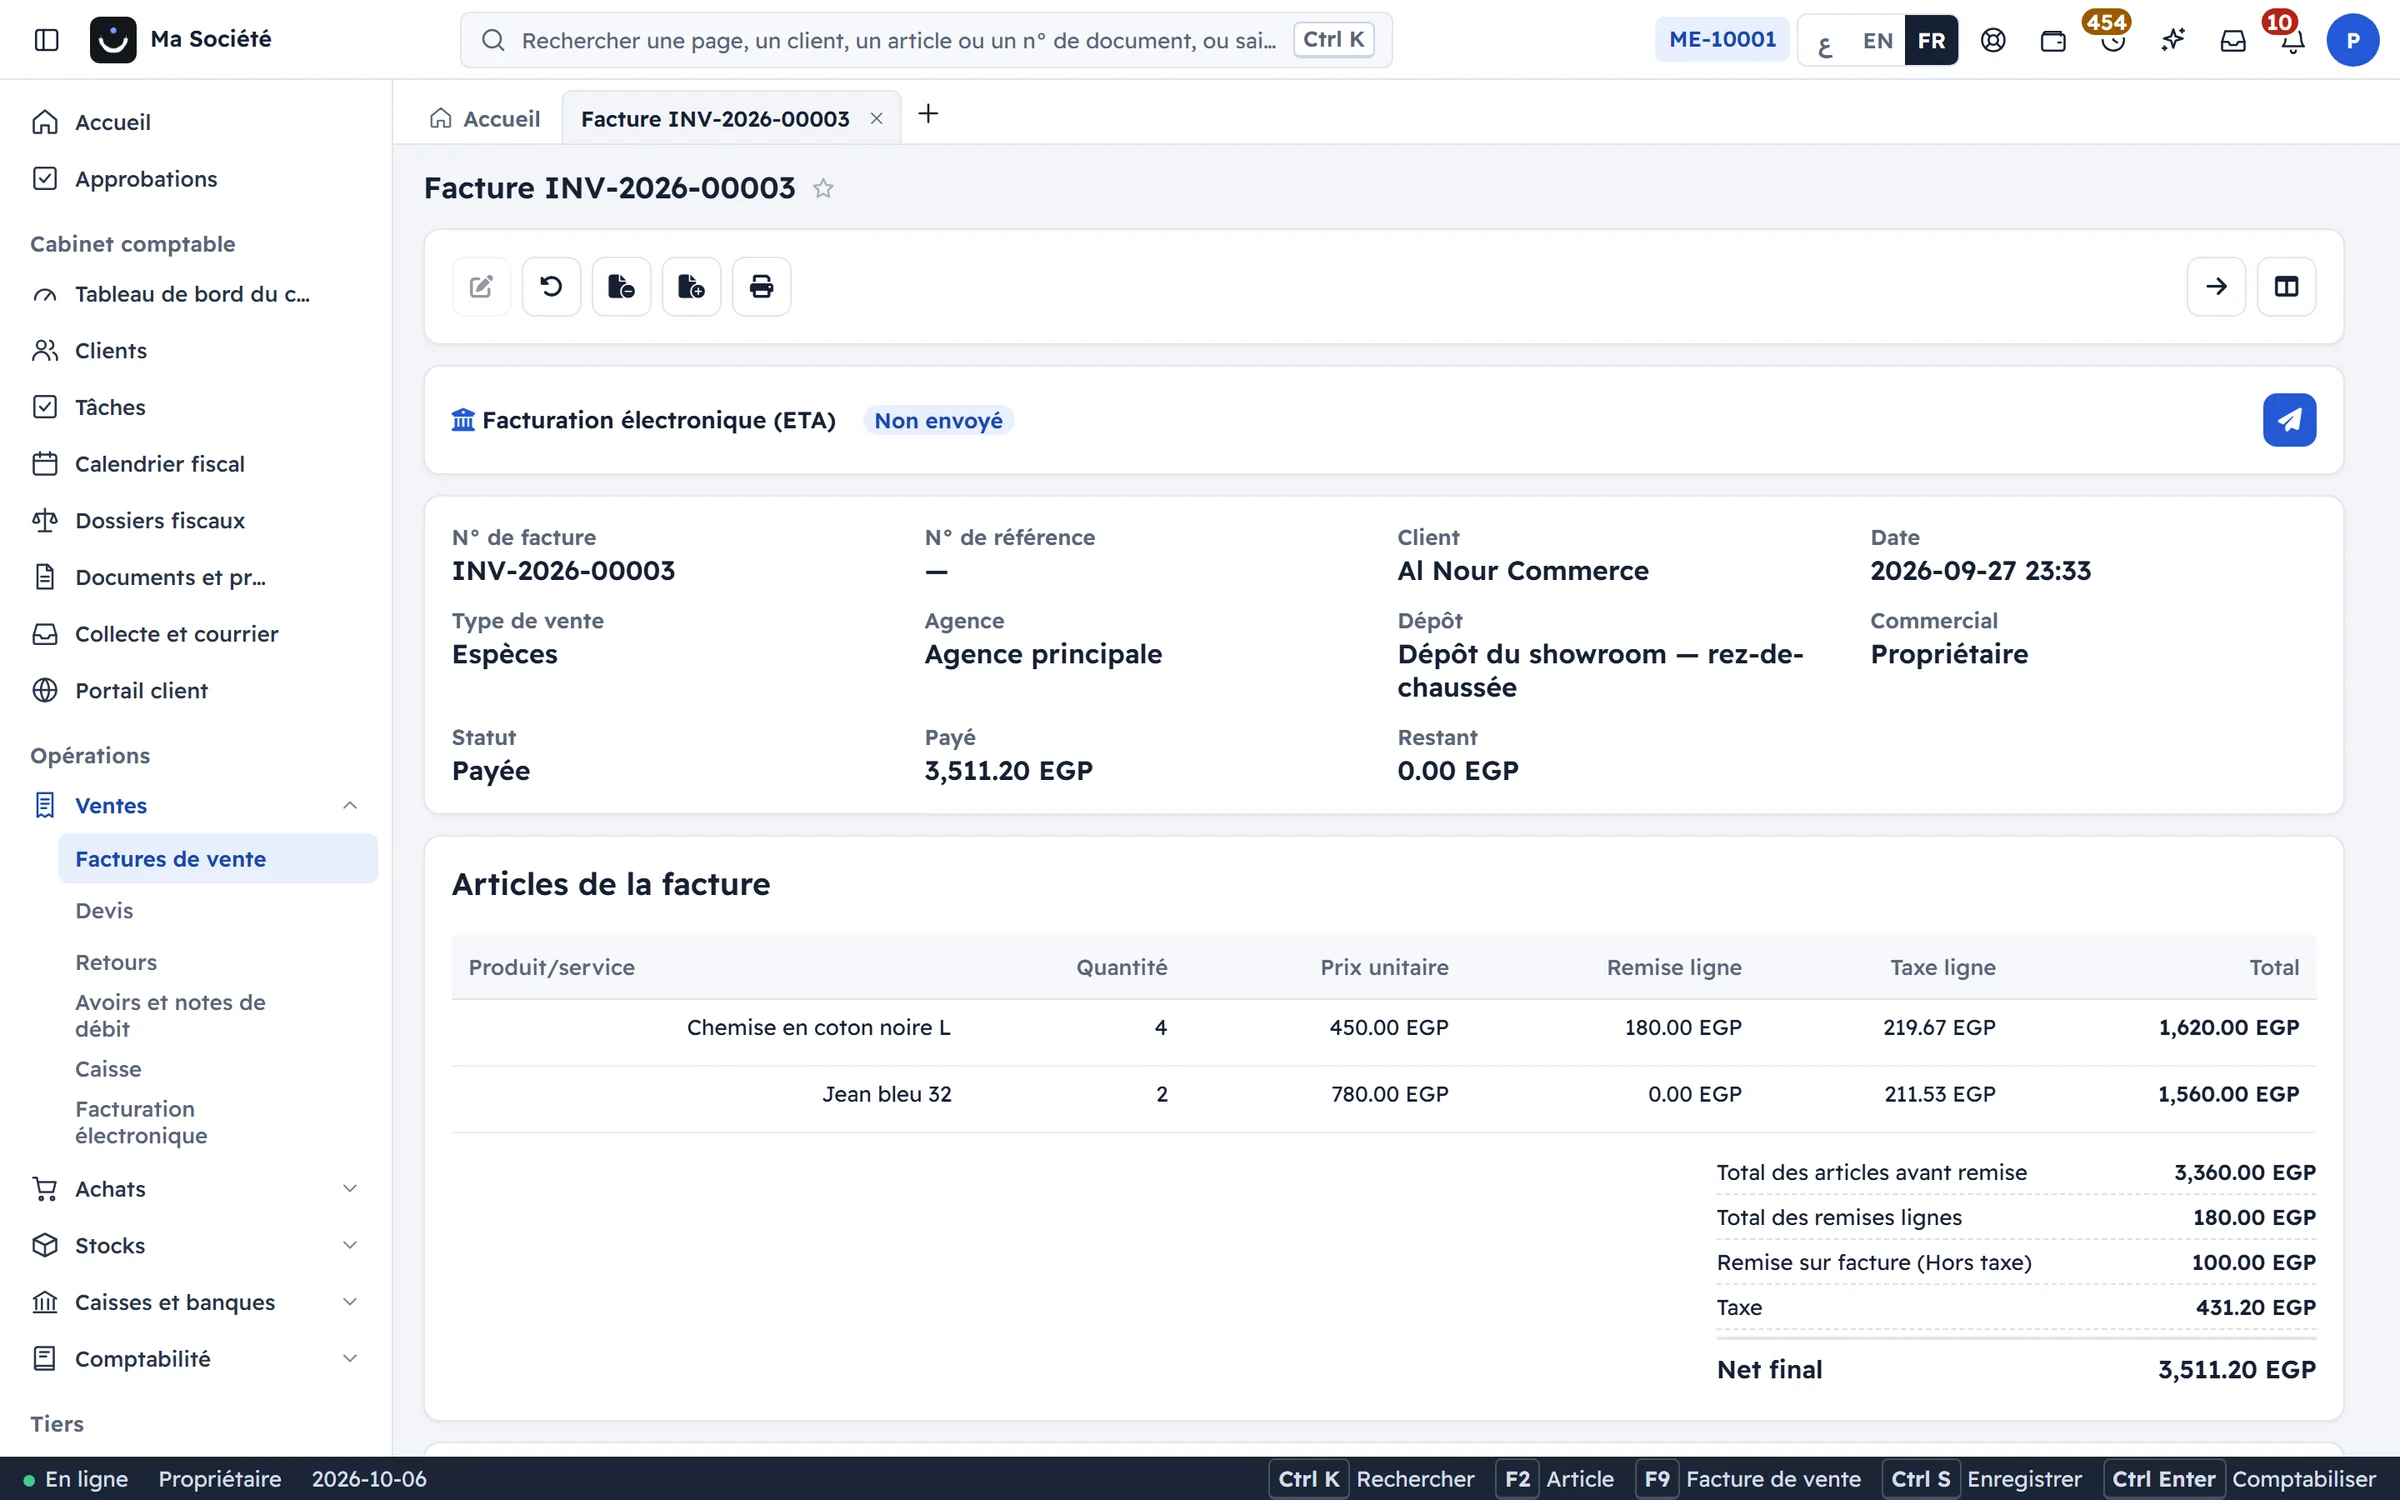Image resolution: width=2400 pixels, height=1500 pixels.
Task: Open user profile avatar P
Action: pyautogui.click(x=2352, y=40)
